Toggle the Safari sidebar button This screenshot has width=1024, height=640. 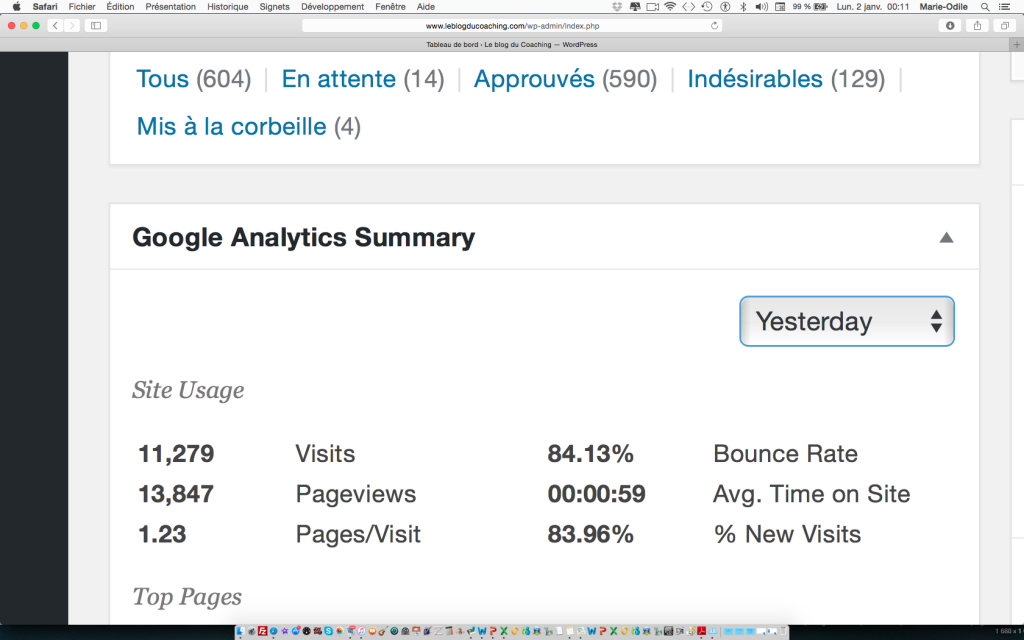(97, 25)
